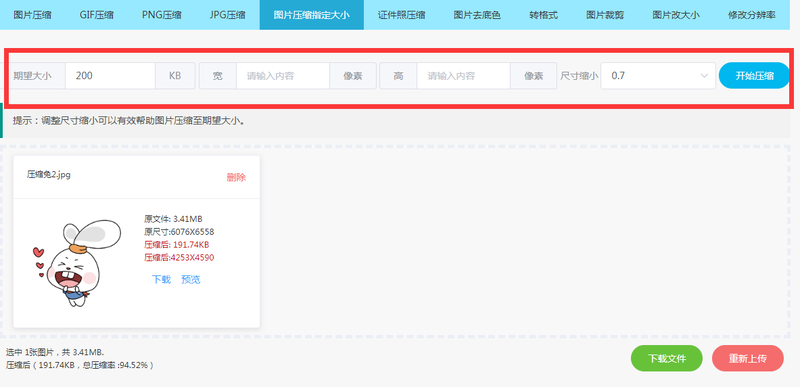This screenshot has height=387, width=800.
Task: Focus the 宽 pixel width input
Action: pyautogui.click(x=283, y=76)
